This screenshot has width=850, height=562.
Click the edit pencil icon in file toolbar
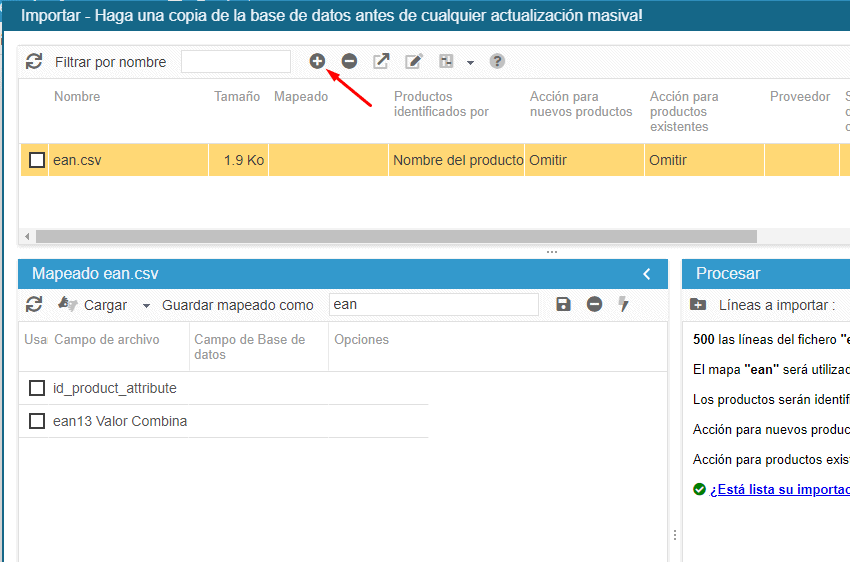tap(413, 61)
